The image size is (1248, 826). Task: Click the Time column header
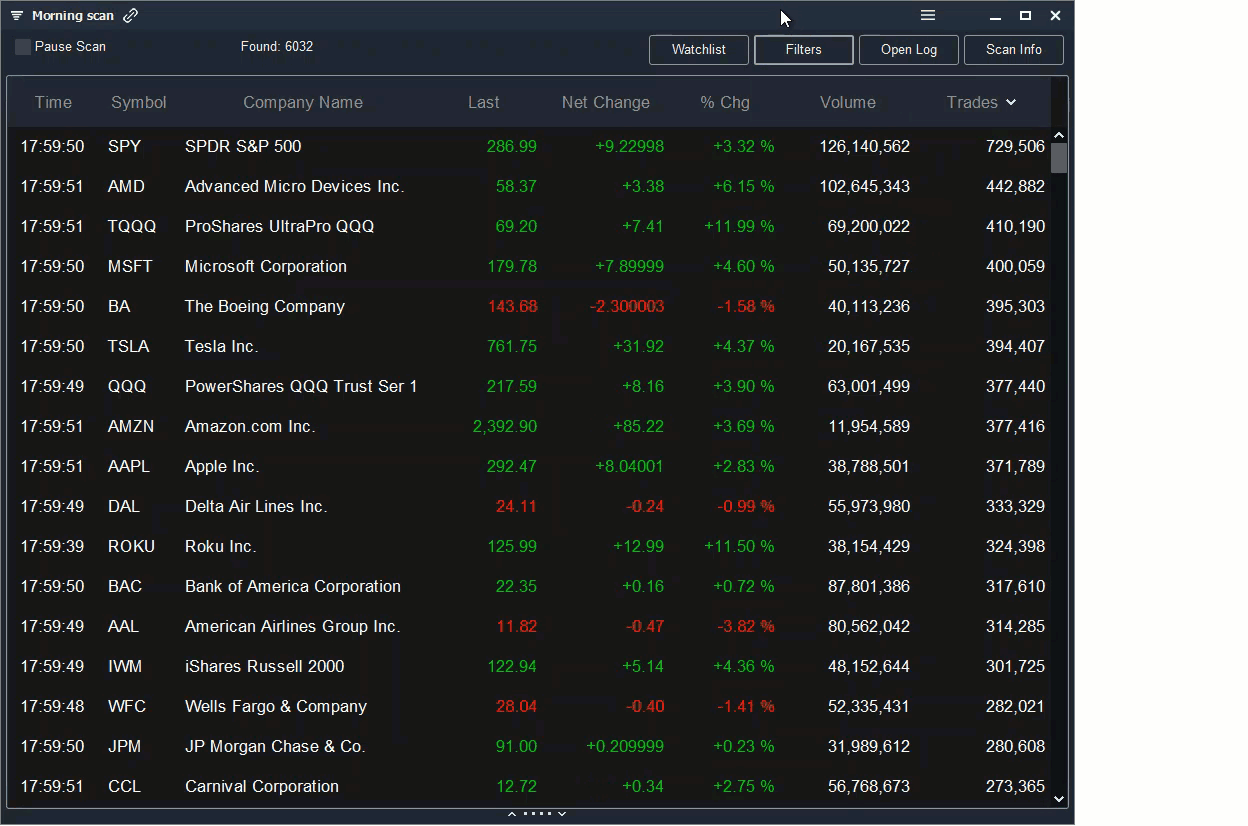coord(52,102)
